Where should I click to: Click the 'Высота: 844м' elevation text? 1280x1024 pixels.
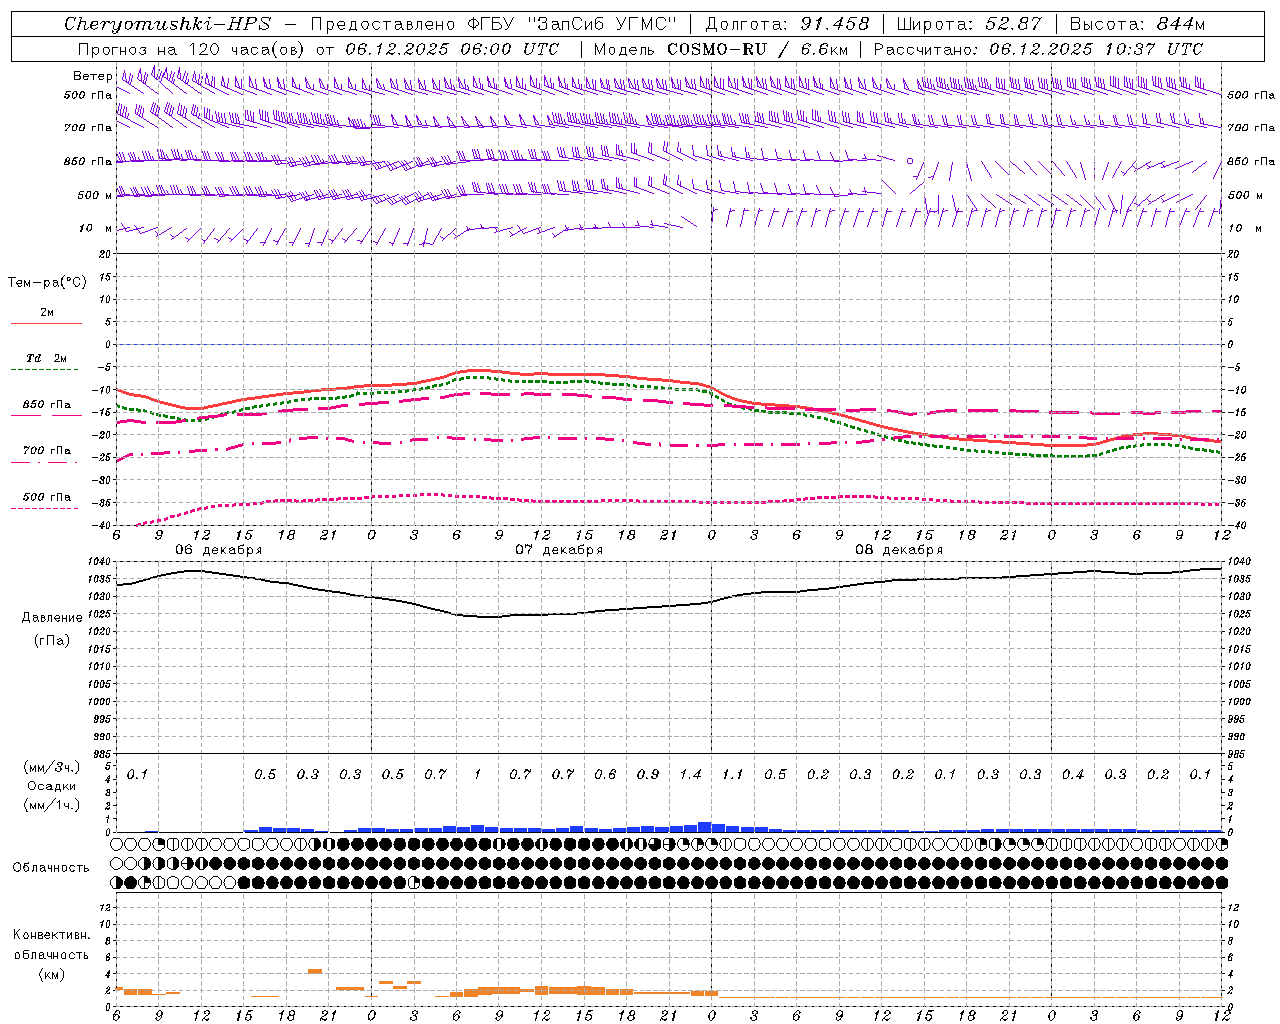(1137, 24)
